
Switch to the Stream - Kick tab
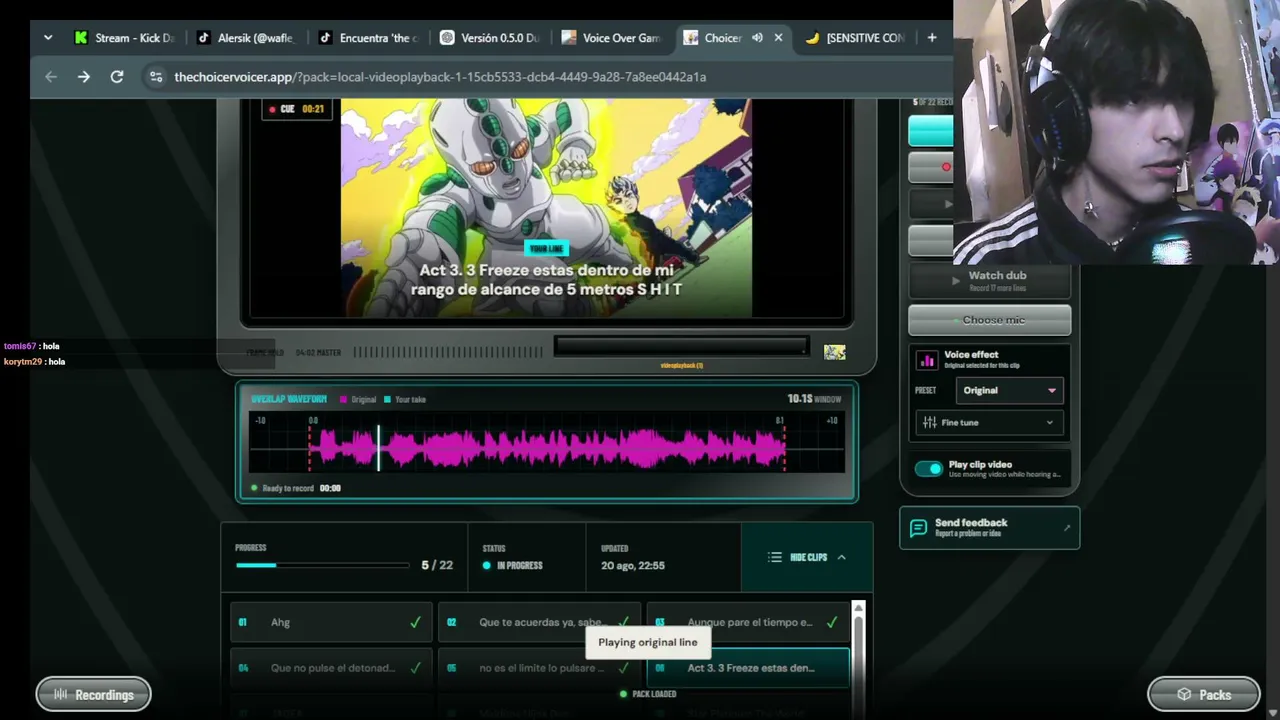pyautogui.click(x=124, y=38)
